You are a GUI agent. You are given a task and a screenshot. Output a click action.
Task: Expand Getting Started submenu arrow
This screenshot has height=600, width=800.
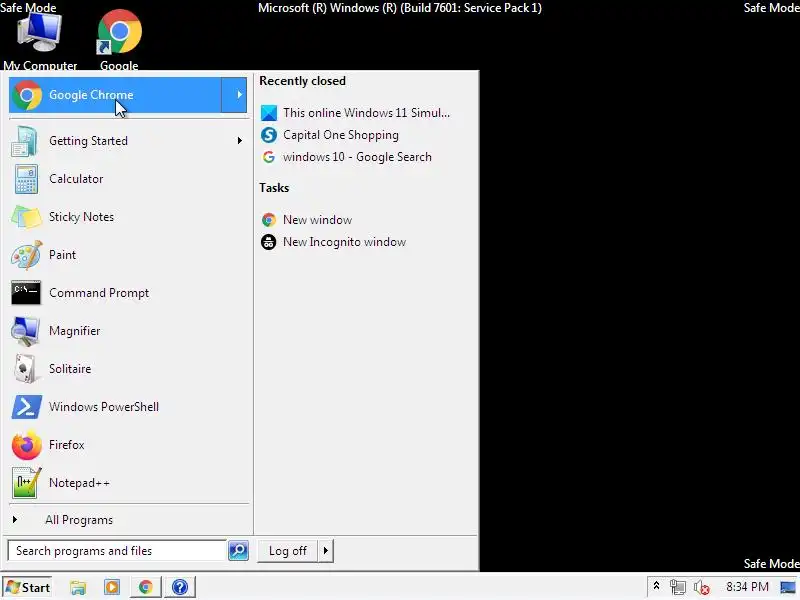(x=239, y=141)
